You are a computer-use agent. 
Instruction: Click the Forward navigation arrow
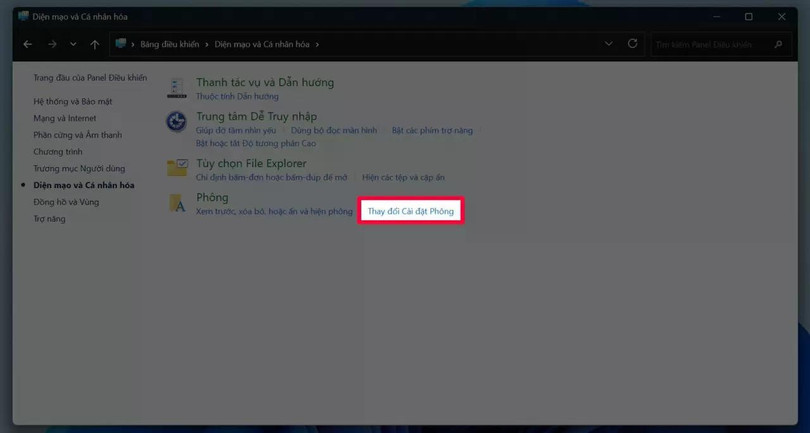click(x=52, y=44)
